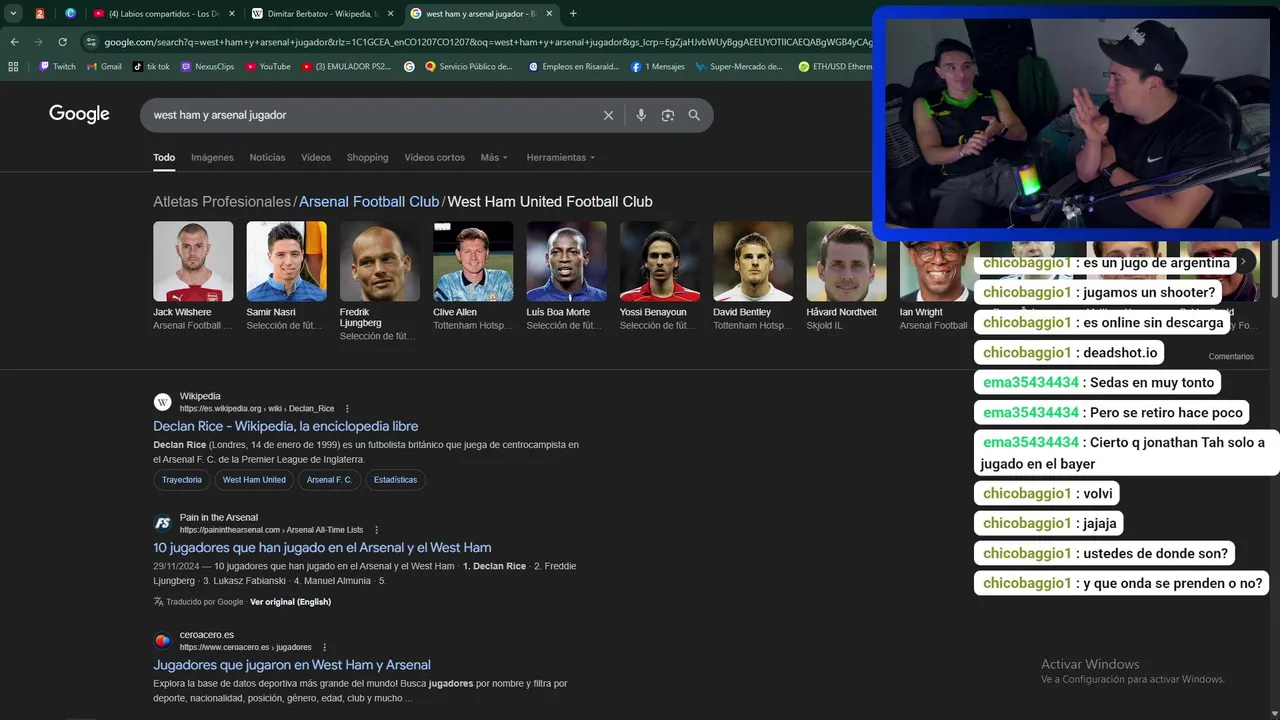1280x720 pixels.
Task: Open the tab search dropdown arrow
Action: [x=13, y=14]
